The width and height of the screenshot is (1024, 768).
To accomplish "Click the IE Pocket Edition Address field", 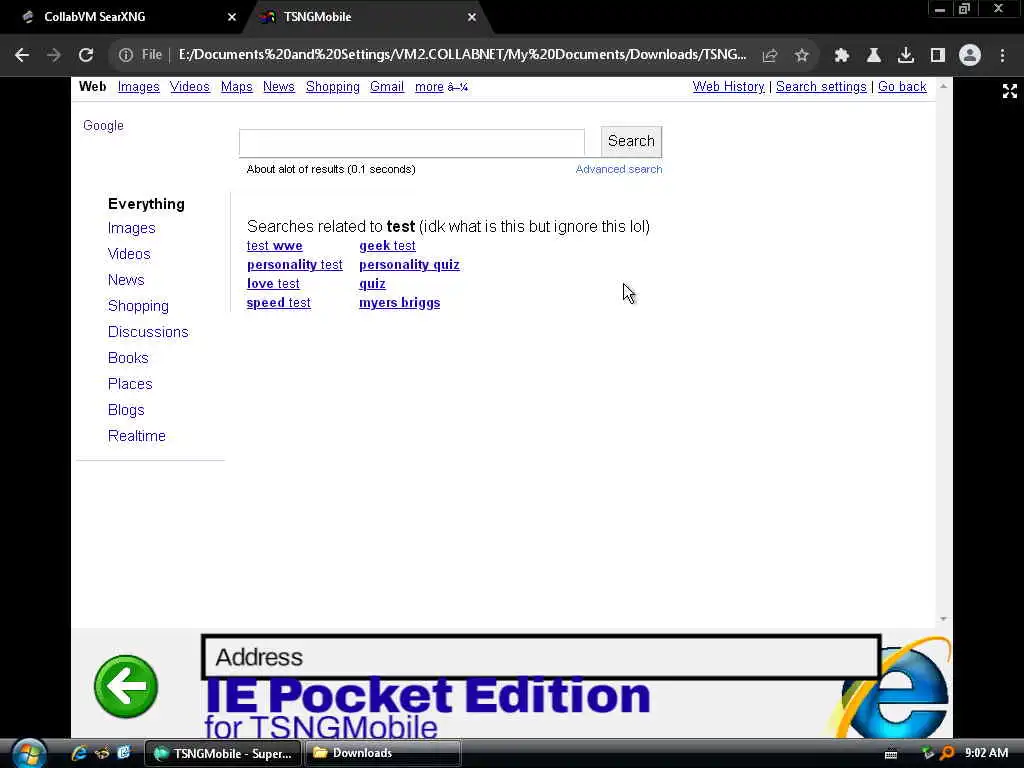I will pos(541,657).
